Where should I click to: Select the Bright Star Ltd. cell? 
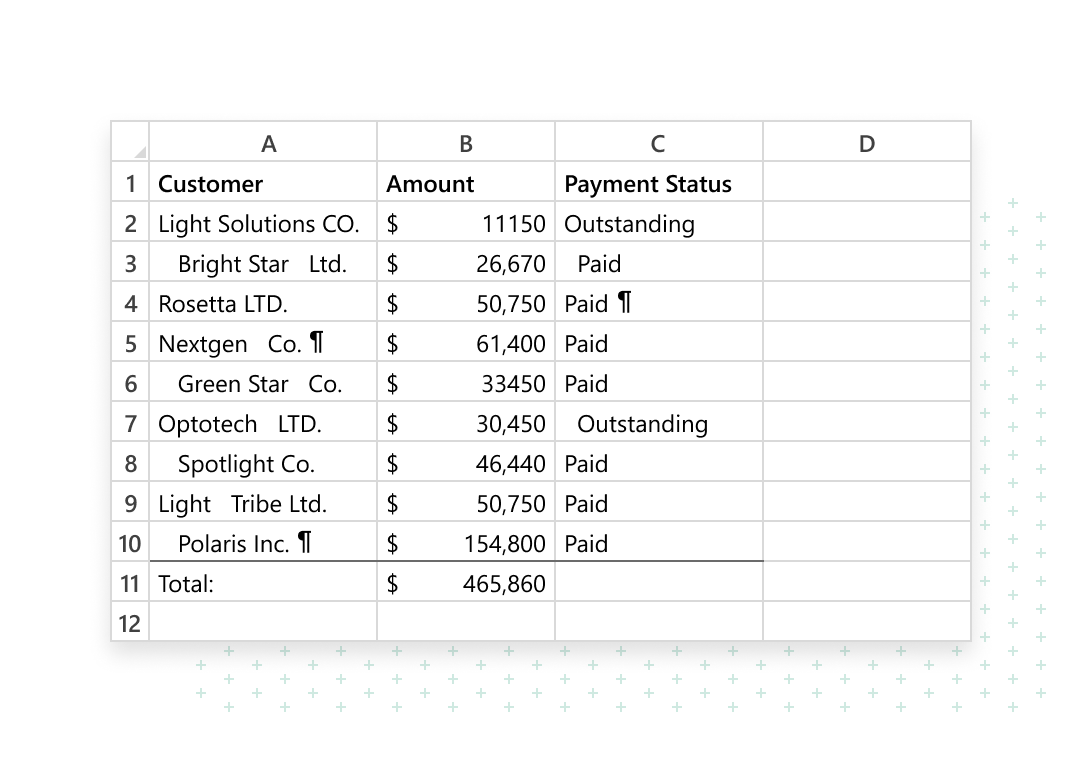pyautogui.click(x=263, y=264)
